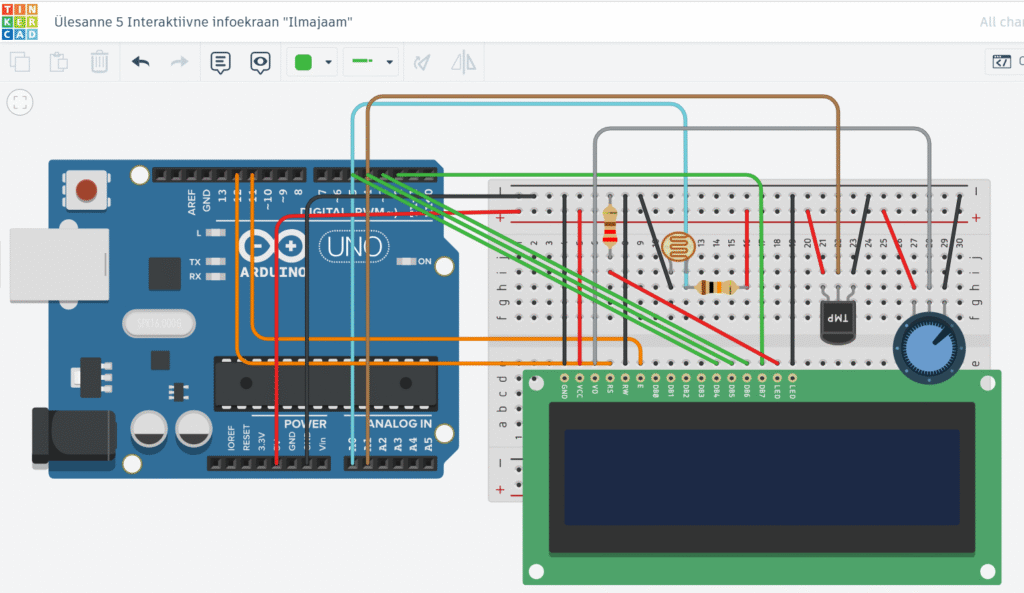Image resolution: width=1024 pixels, height=593 pixels.
Task: Click the ANALOG IN label
Action: pos(400,424)
